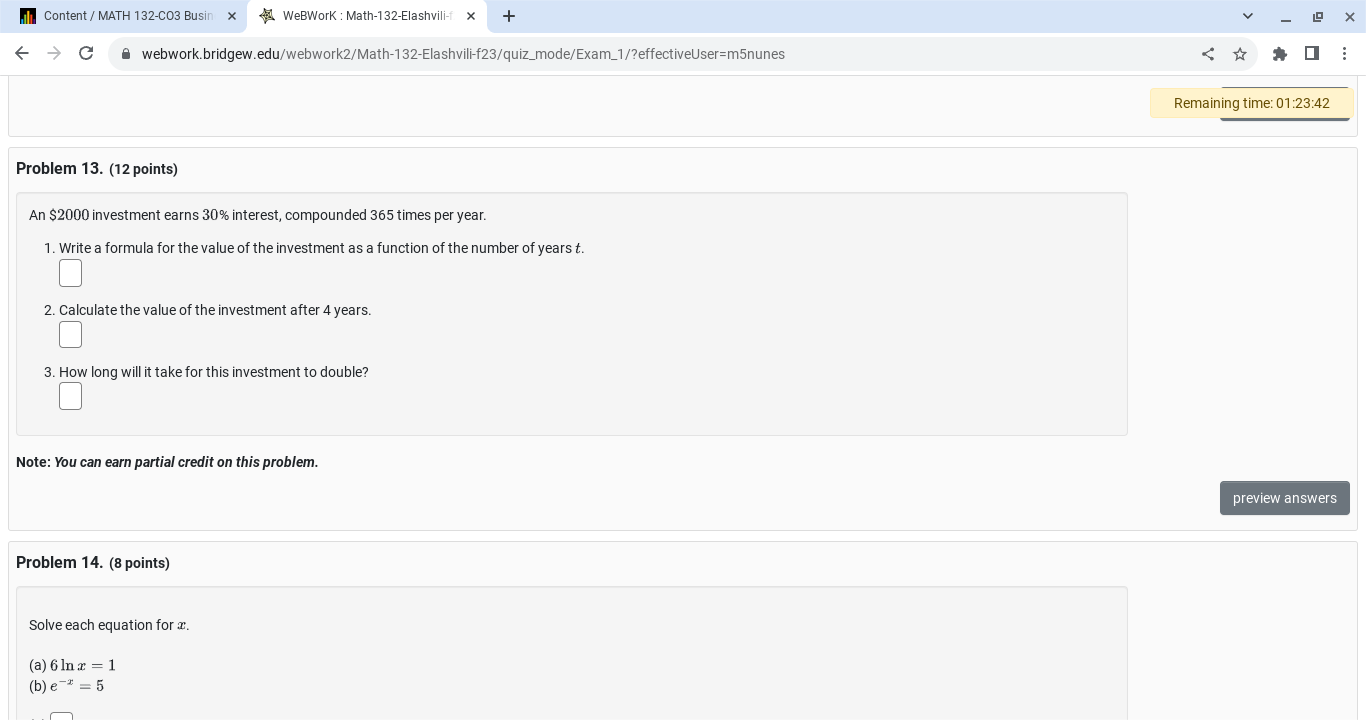Click the Share icon in the toolbar
This screenshot has width=1366, height=720.
1208,54
